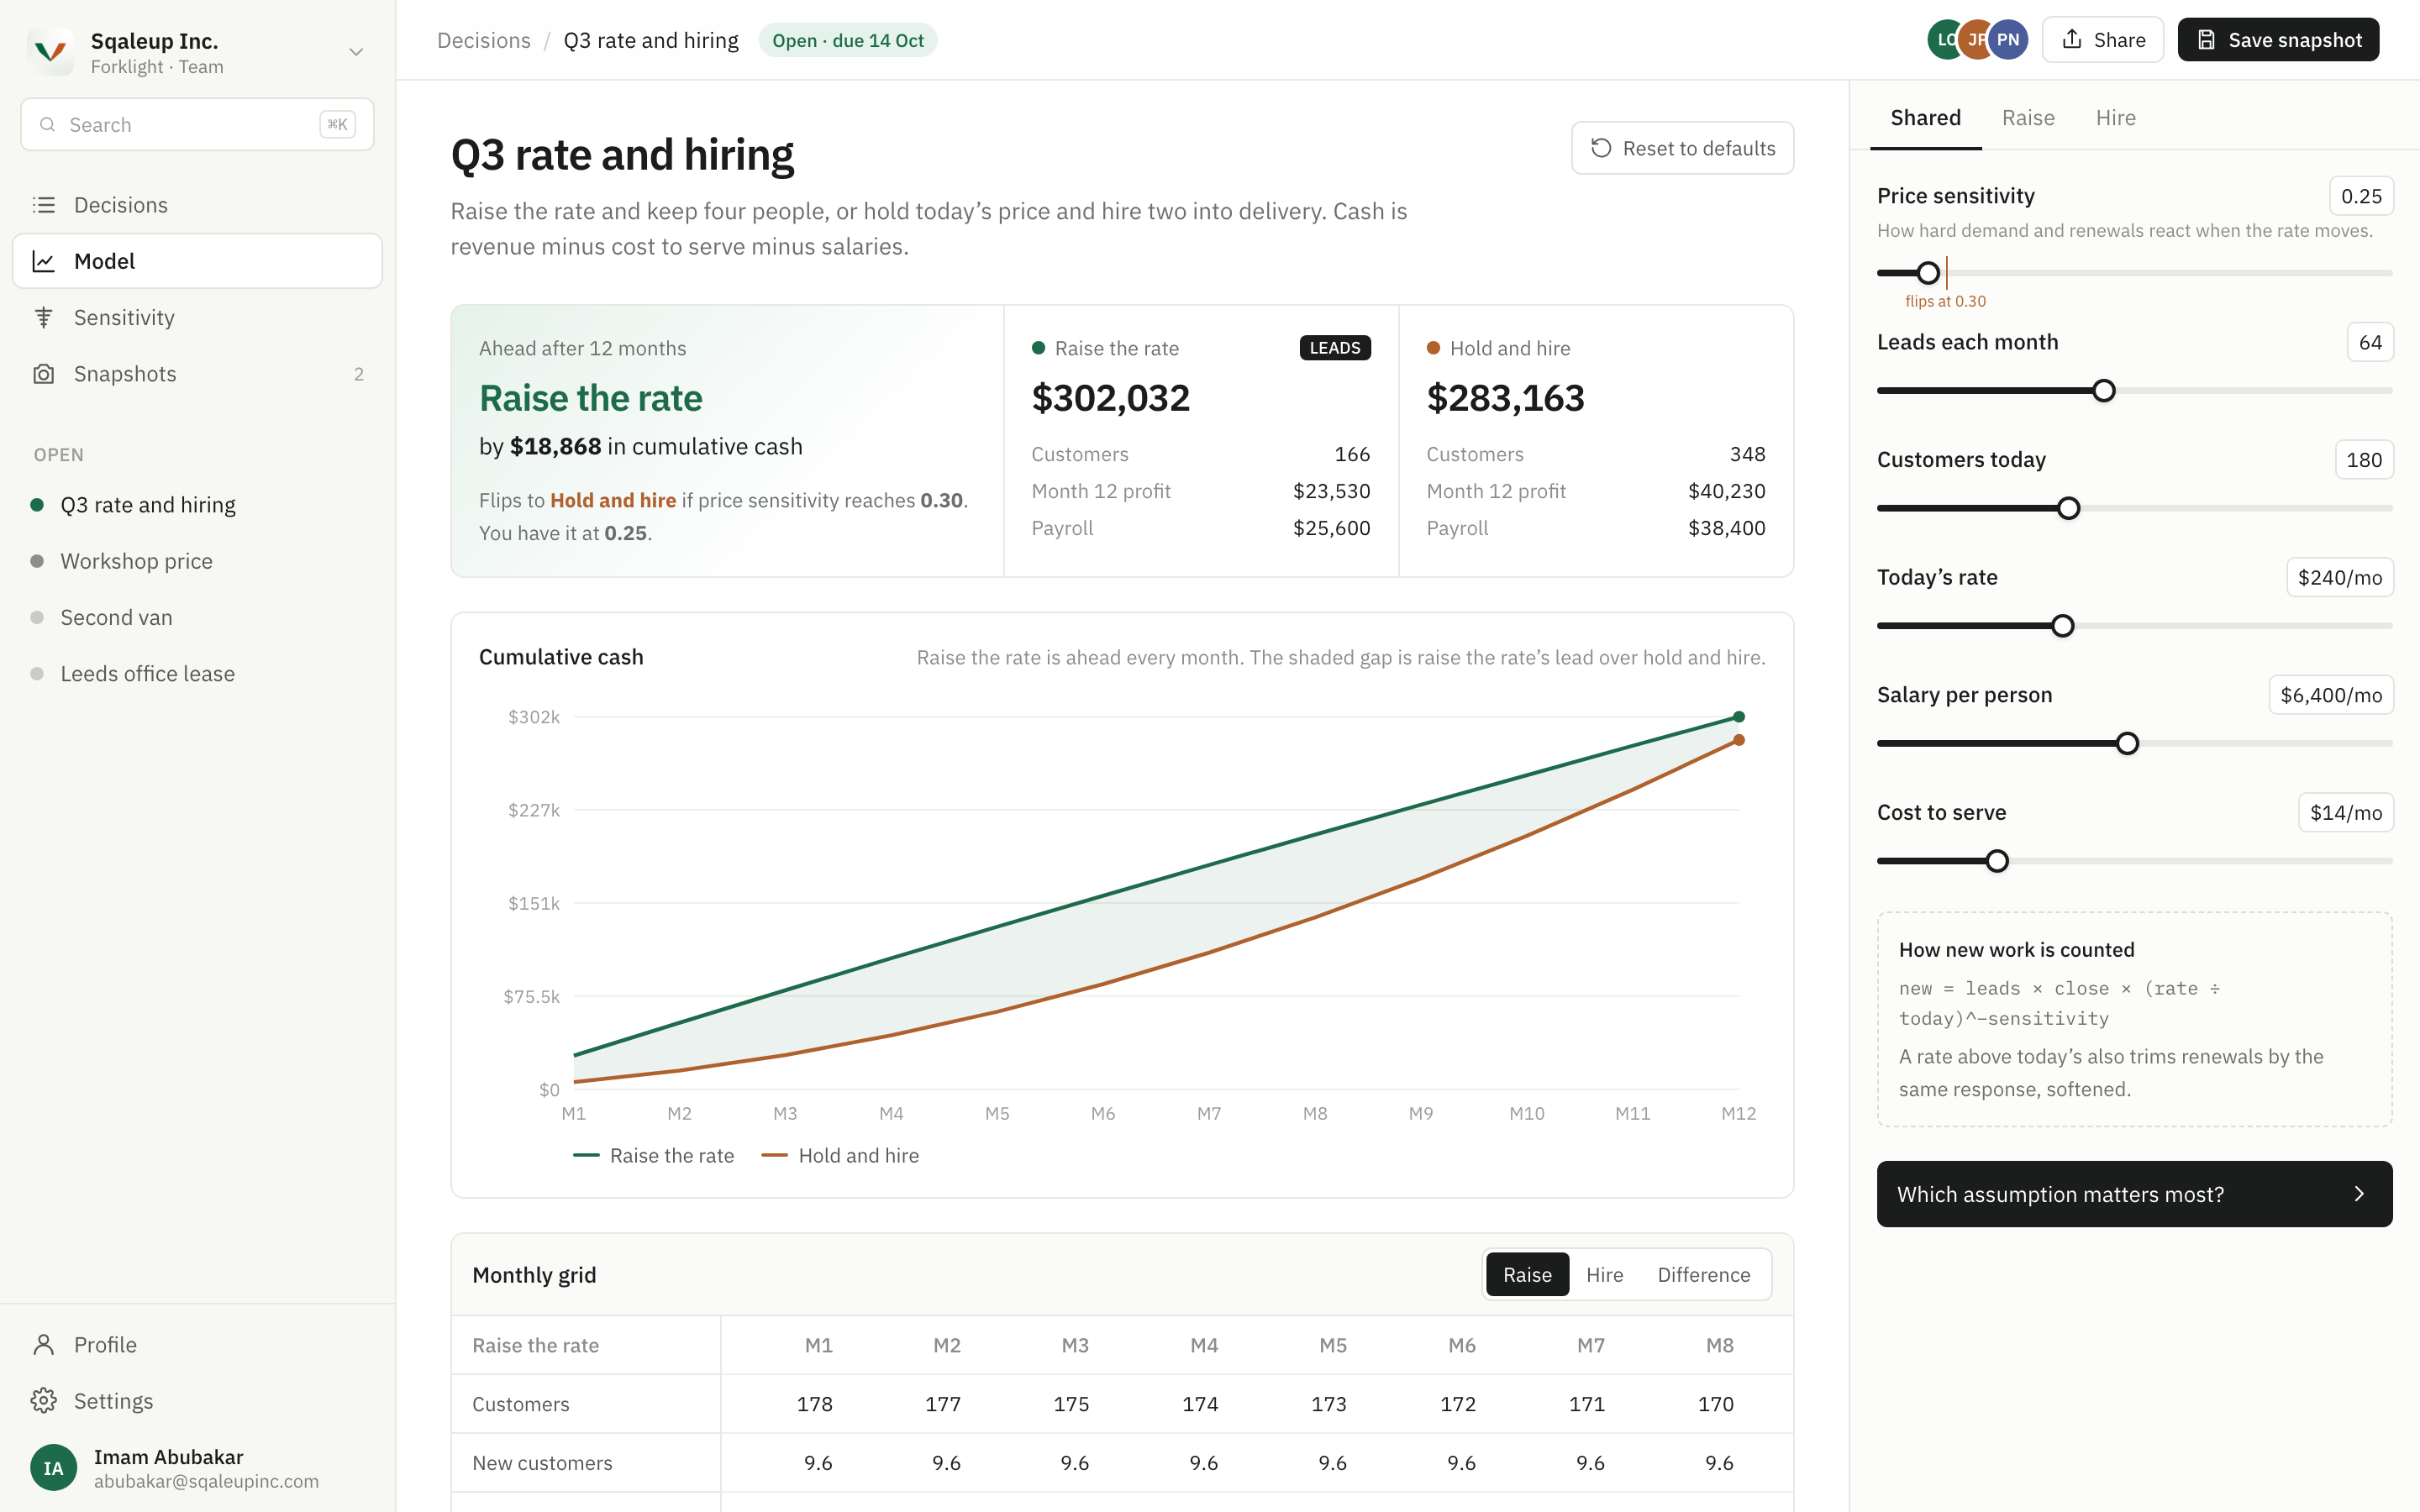Switch to the Shared tab

[x=1925, y=118]
